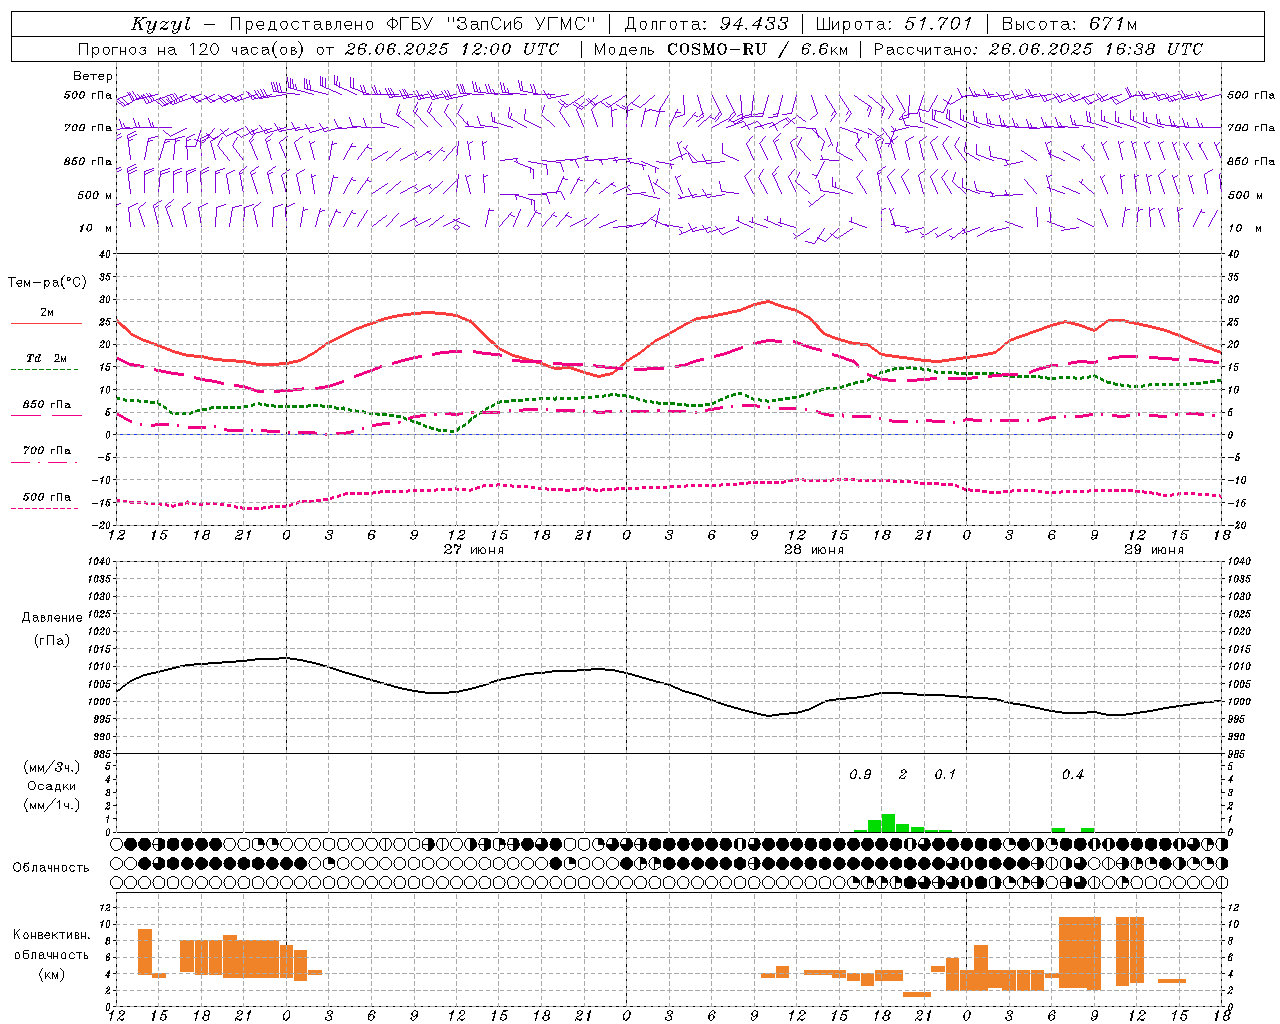Click the (мм/1ч.) unit label
This screenshot has height=1024, width=1280.
pos(52,805)
